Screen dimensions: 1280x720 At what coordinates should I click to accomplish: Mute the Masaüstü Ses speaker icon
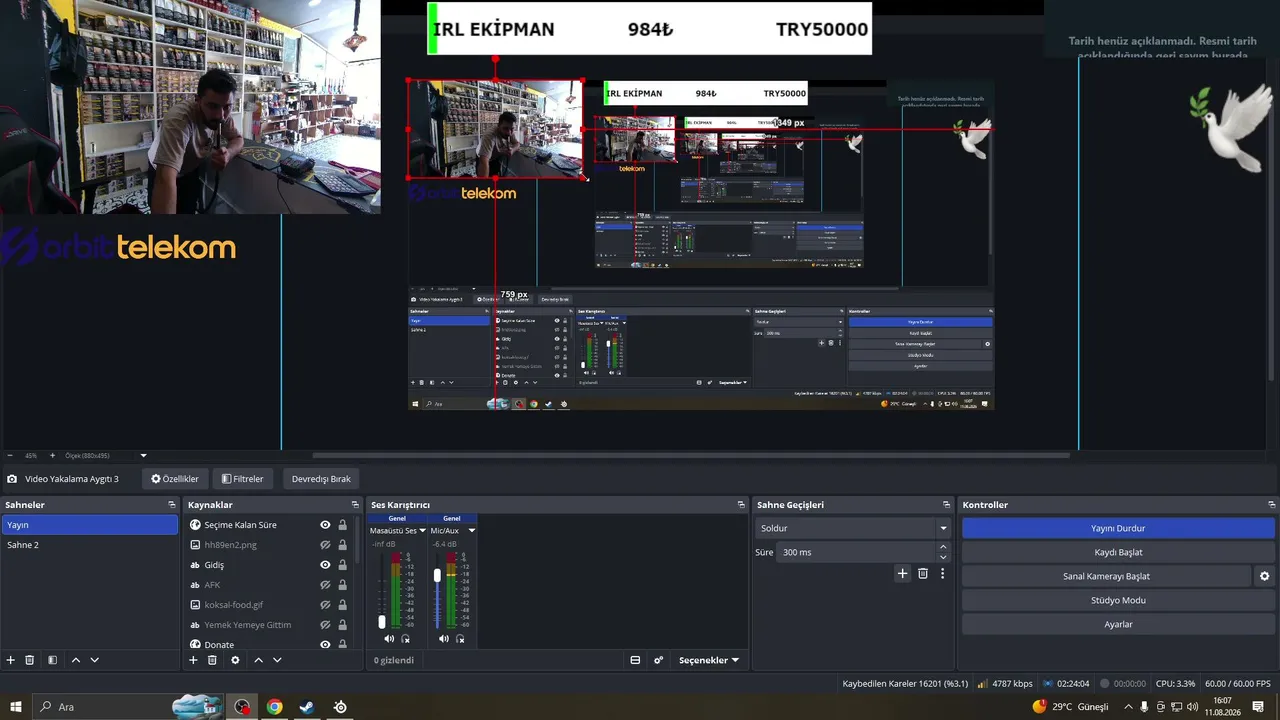(389, 639)
